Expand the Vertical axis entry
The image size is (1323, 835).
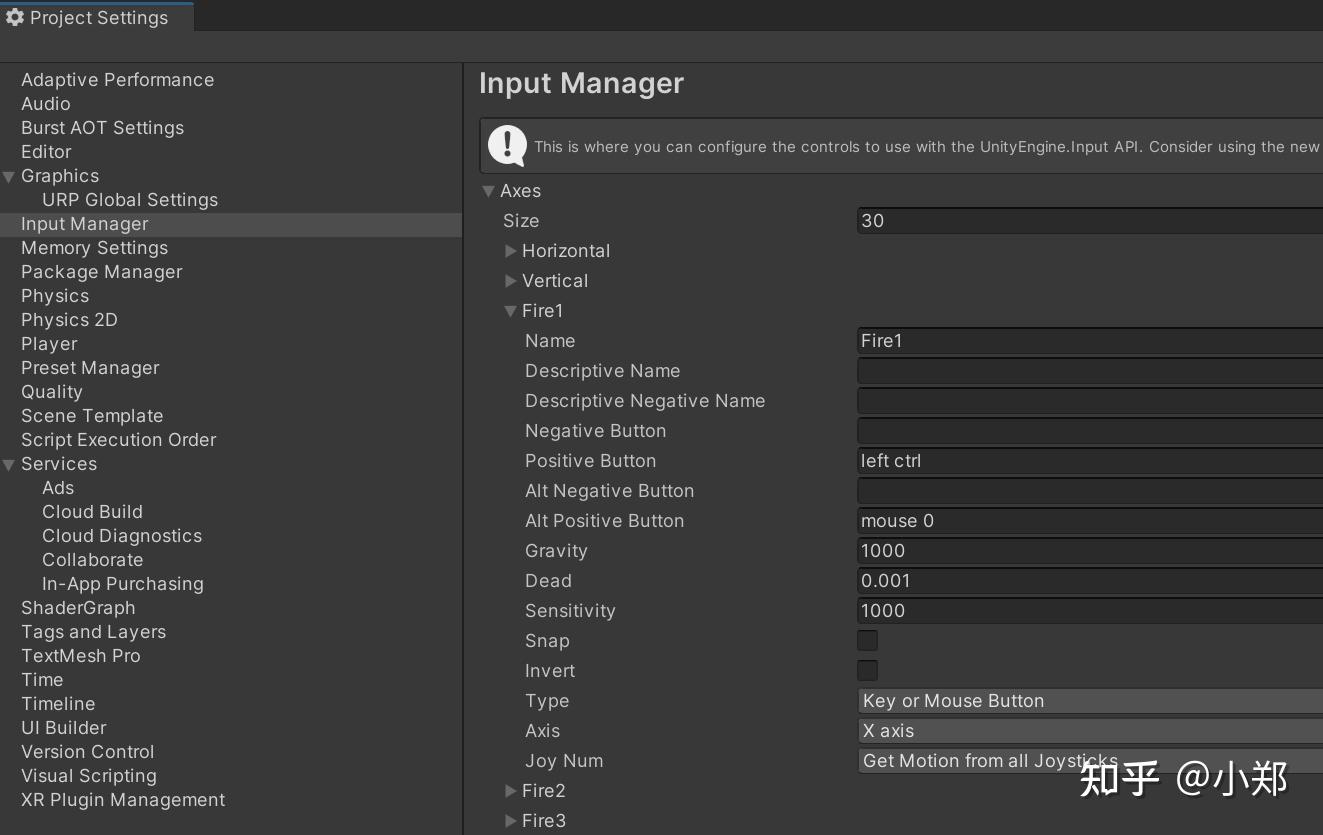[511, 281]
